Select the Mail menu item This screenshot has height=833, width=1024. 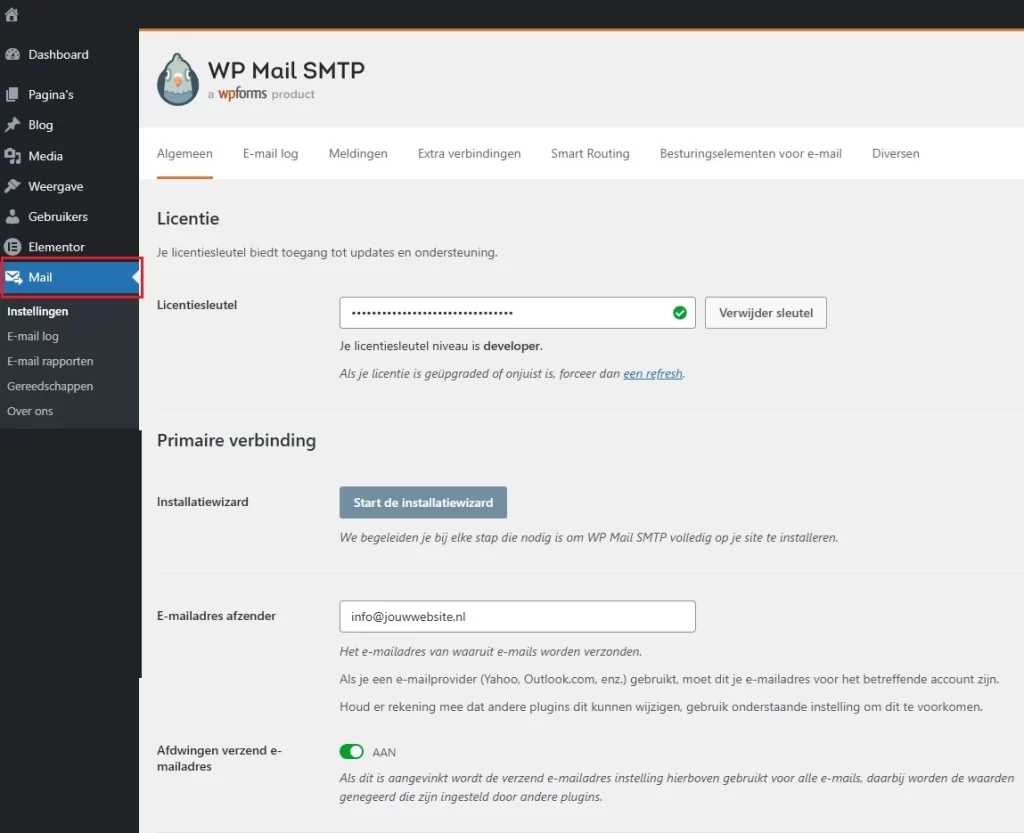(71, 277)
